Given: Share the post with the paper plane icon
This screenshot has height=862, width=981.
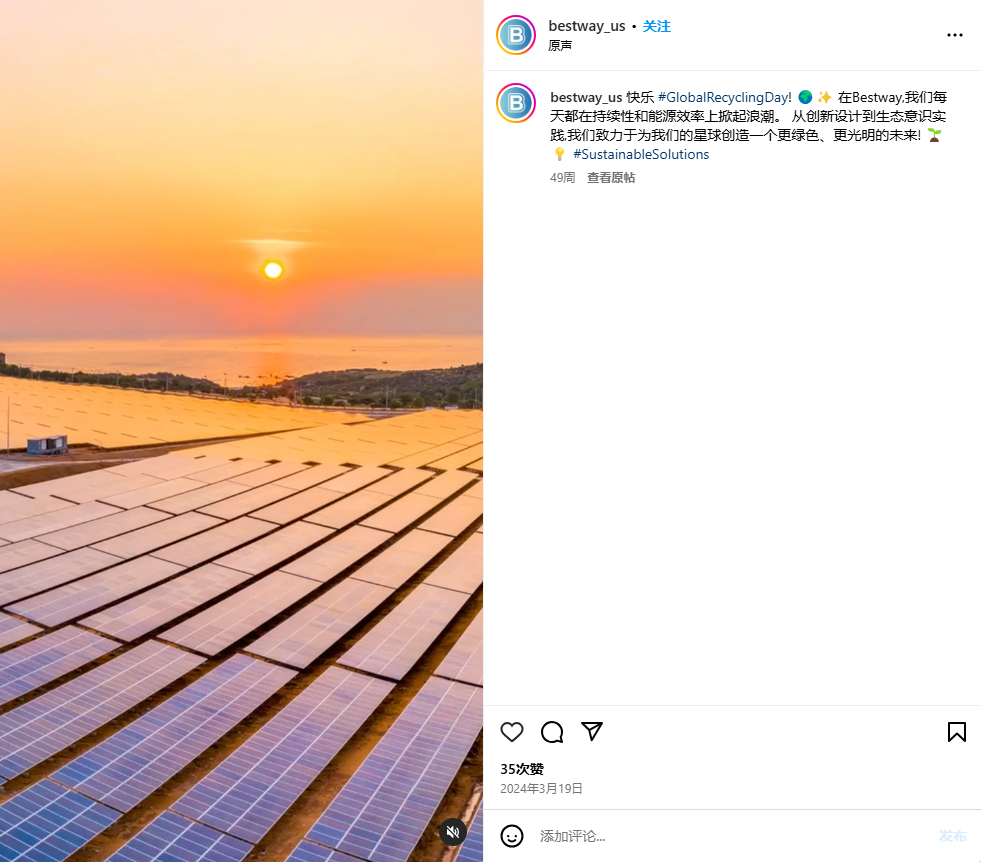Looking at the screenshot, I should click(x=592, y=731).
